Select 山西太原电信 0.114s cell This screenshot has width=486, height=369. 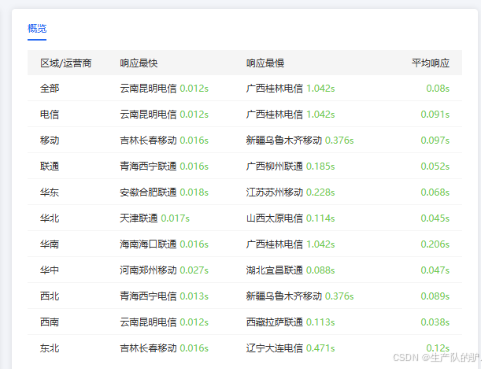tap(291, 218)
